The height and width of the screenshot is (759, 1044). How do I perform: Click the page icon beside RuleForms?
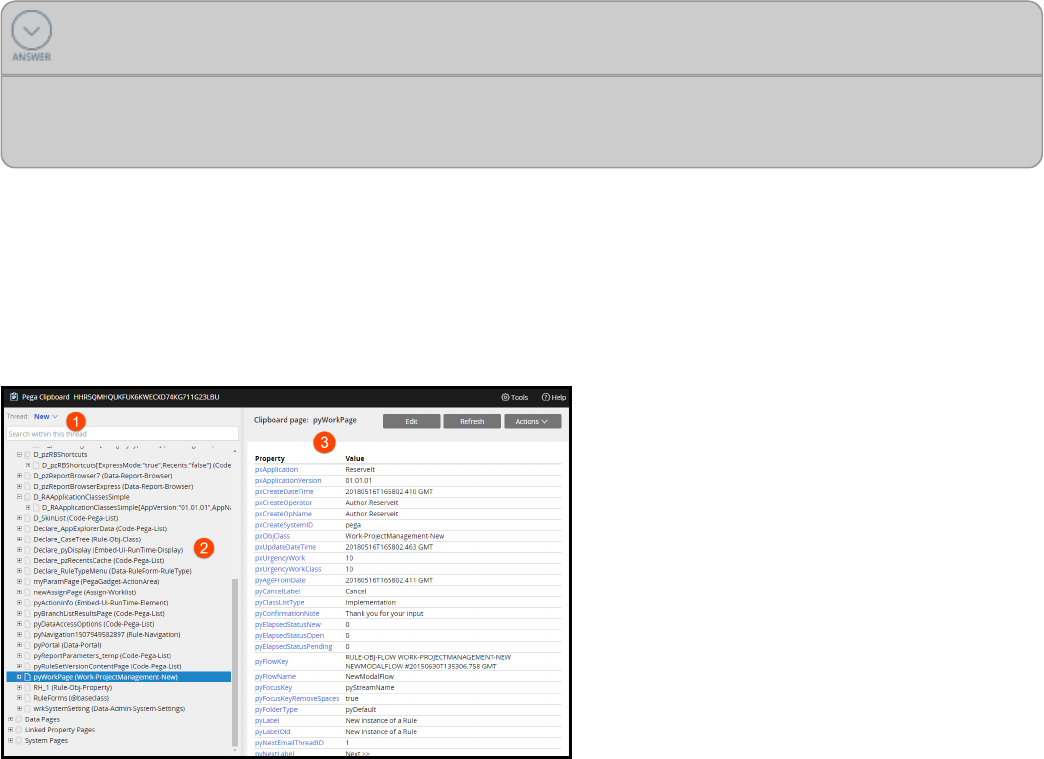28,698
